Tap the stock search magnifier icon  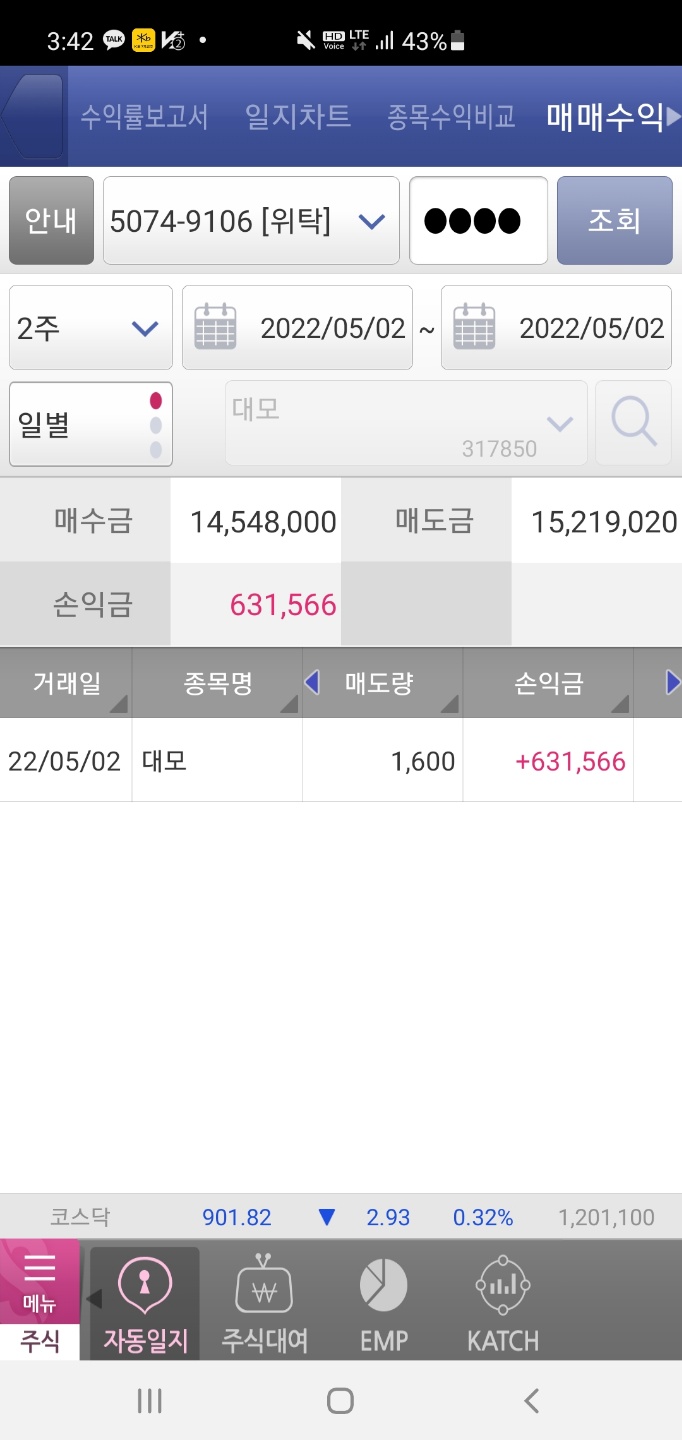click(633, 423)
